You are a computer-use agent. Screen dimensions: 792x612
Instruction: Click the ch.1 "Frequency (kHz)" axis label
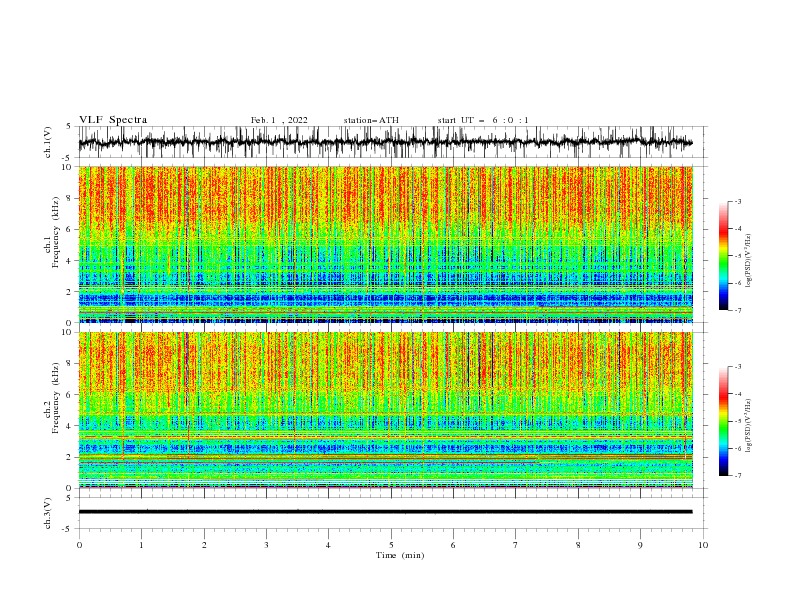click(x=56, y=230)
